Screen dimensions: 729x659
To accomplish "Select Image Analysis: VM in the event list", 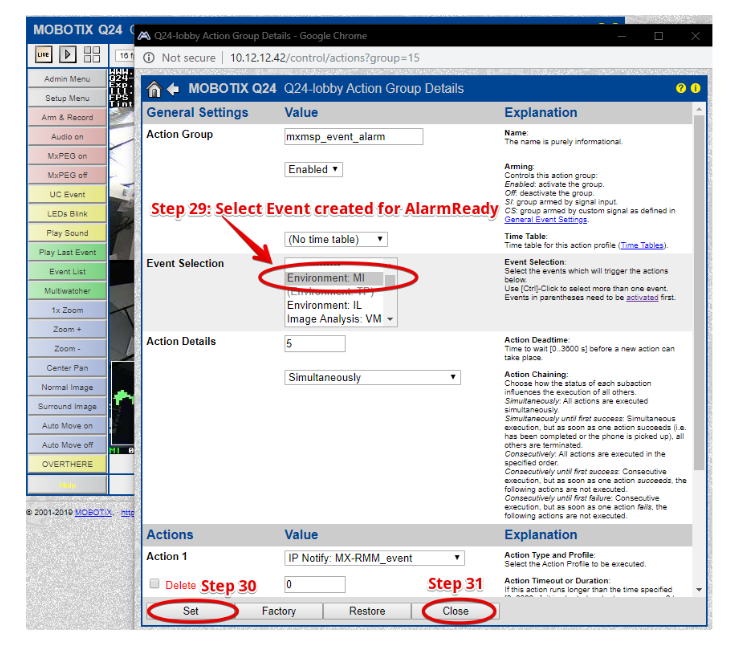I will (334, 319).
